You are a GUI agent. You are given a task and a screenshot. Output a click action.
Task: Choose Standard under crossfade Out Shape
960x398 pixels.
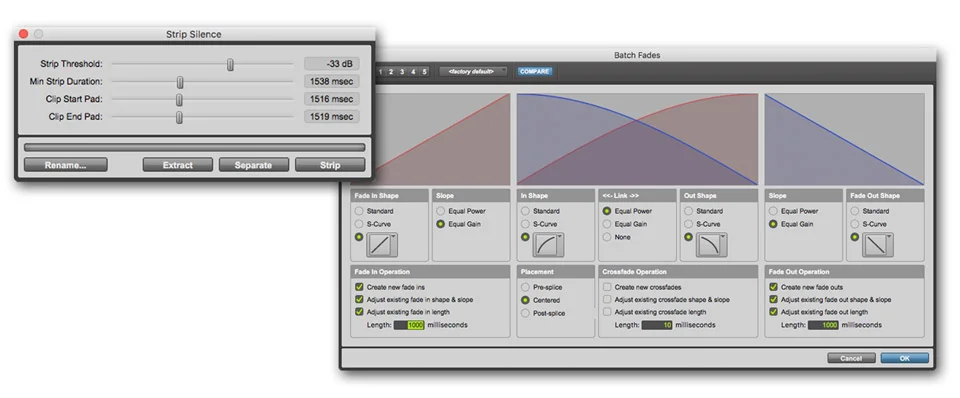coord(689,211)
